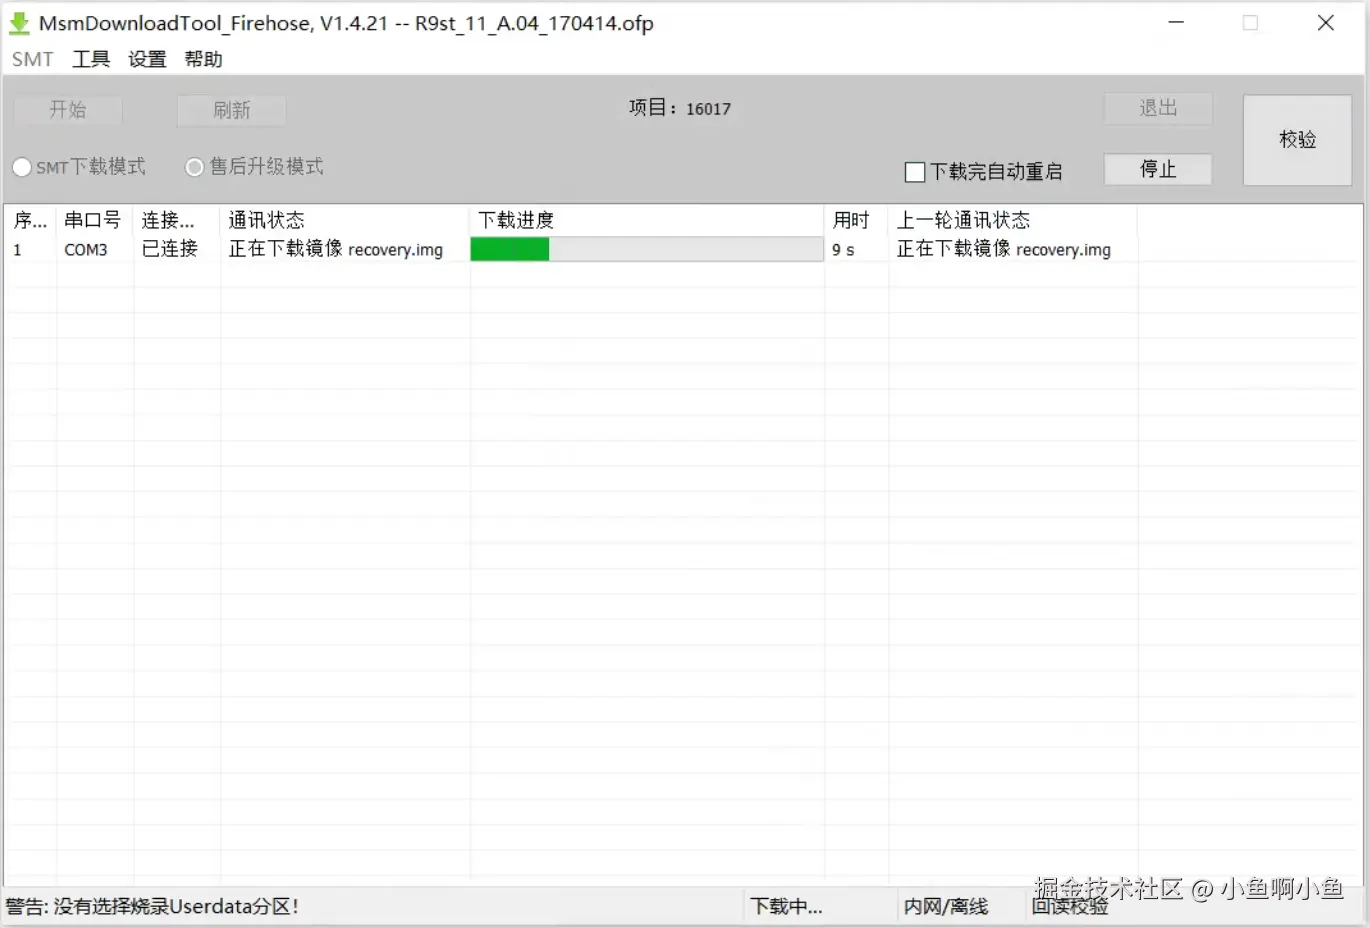Screen dimensions: 1370x928
Task: Minimize the MsmDownloadTool window
Action: click(x=1176, y=23)
